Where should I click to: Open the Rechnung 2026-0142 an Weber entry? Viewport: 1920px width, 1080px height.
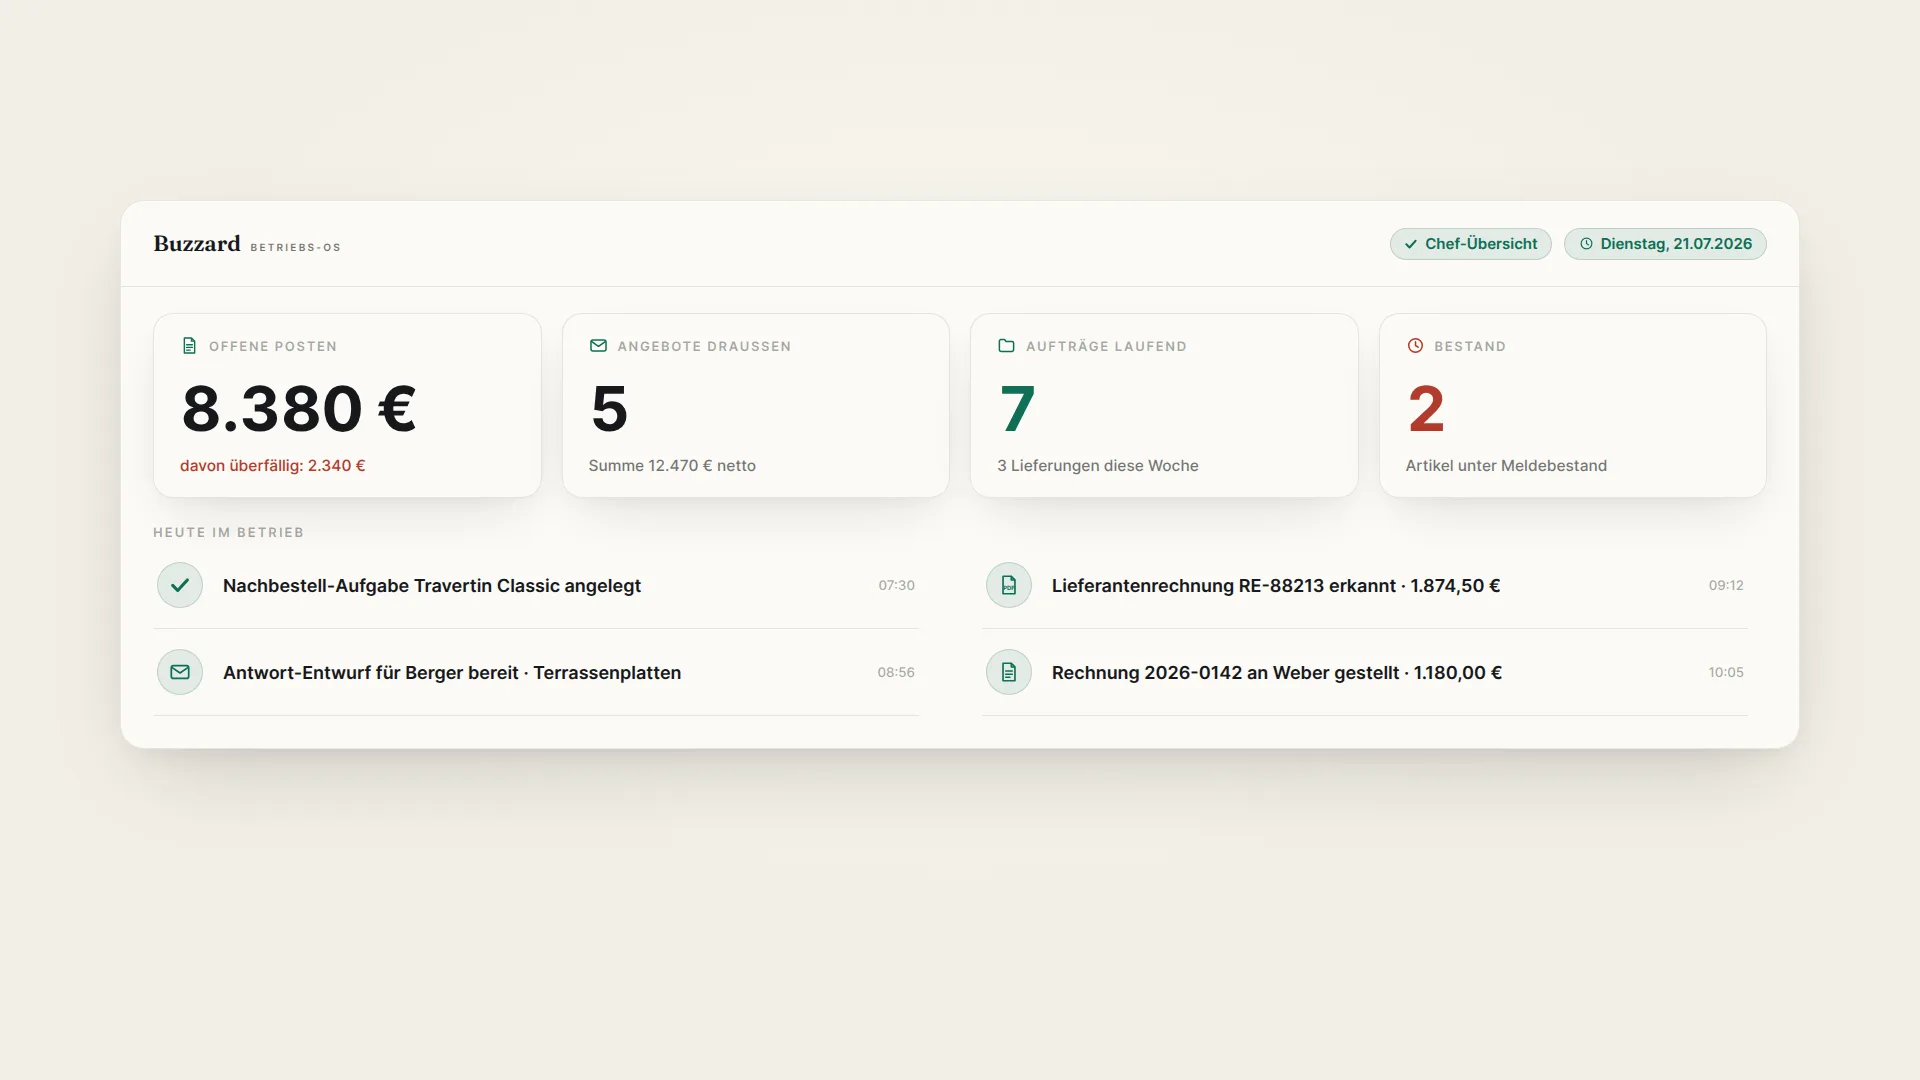(x=1365, y=672)
